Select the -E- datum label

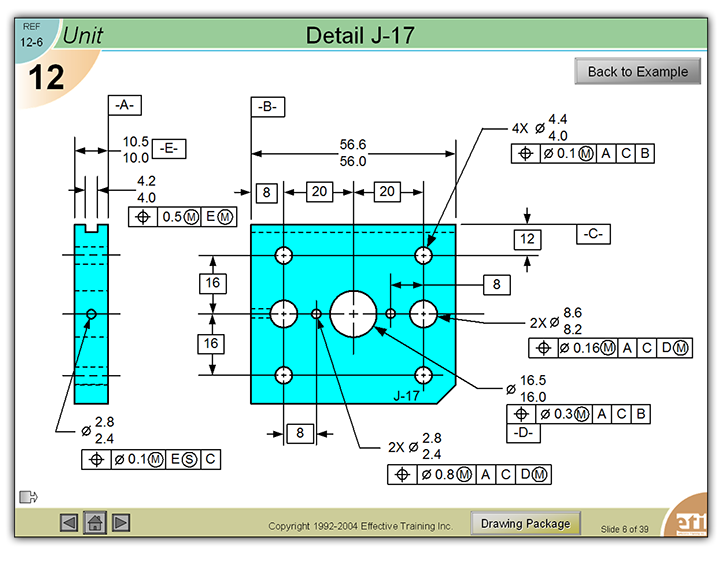coord(169,149)
